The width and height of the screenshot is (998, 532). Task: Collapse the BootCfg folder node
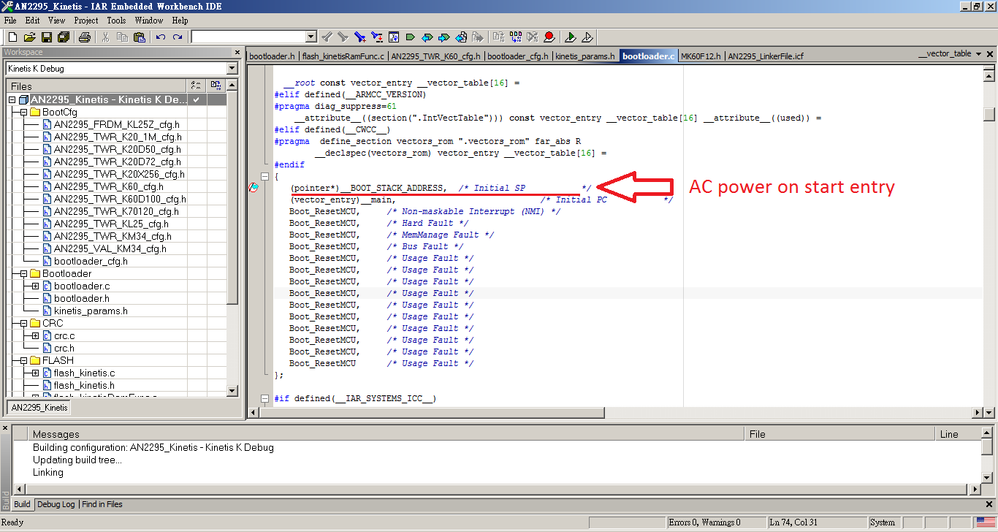(x=24, y=112)
